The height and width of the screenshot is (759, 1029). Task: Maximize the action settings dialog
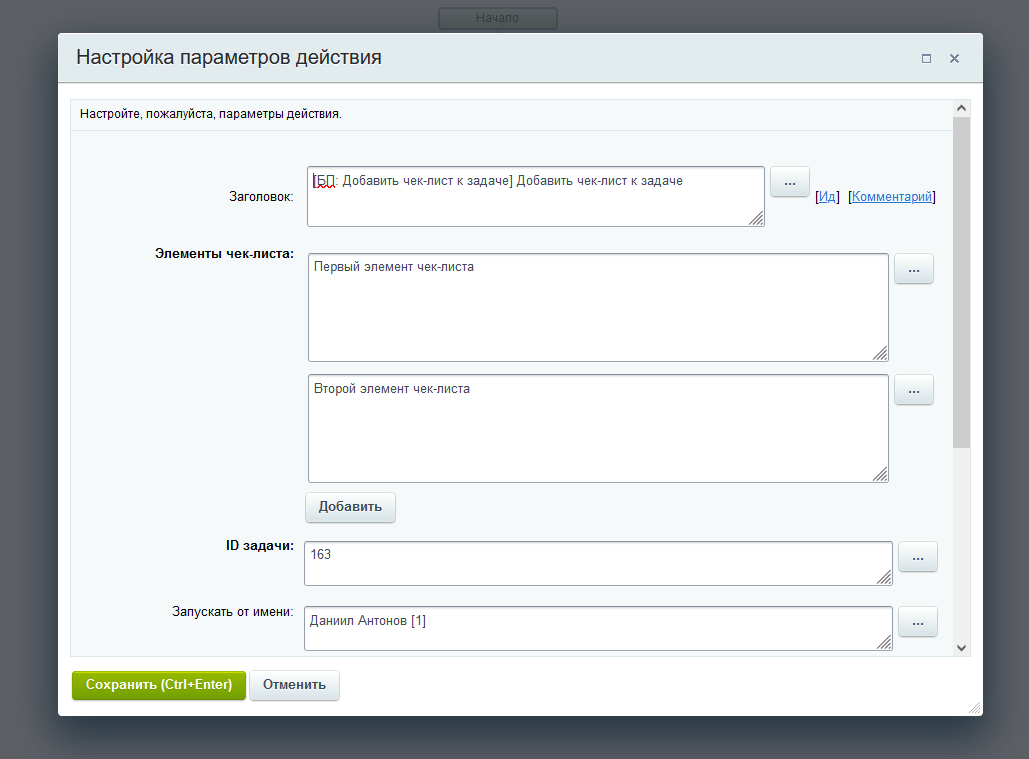pyautogui.click(x=927, y=59)
